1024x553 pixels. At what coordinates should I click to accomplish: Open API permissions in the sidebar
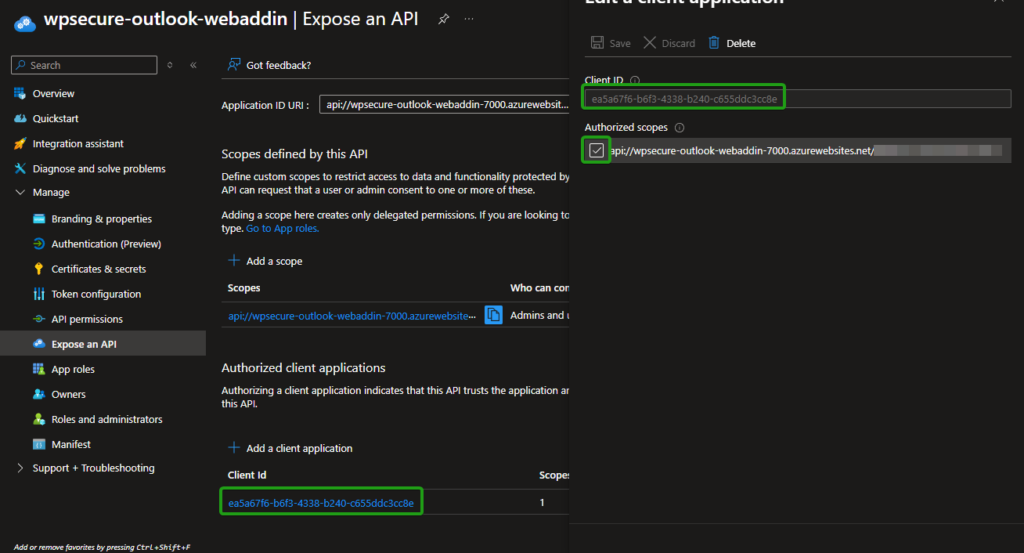tap(87, 319)
